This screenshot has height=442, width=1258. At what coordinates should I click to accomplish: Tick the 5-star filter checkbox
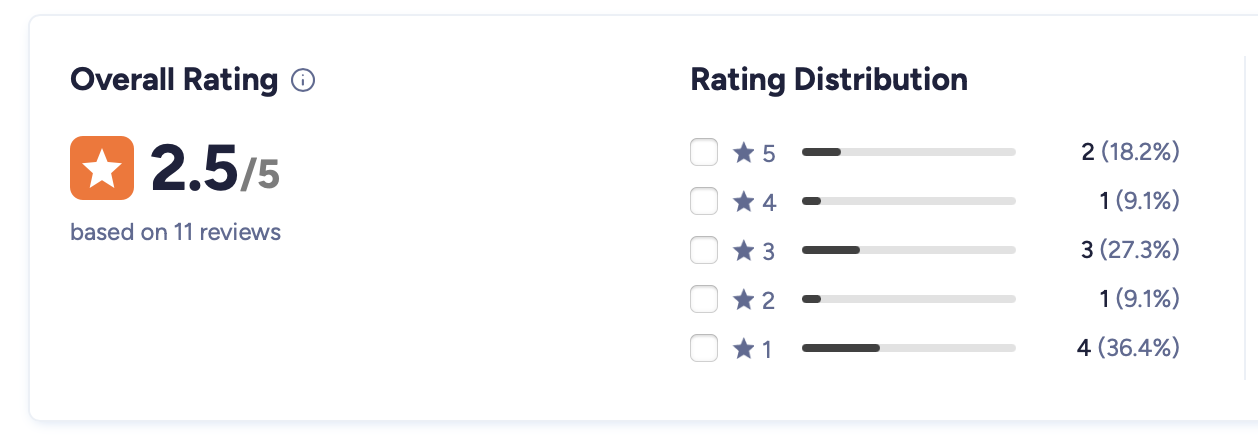(704, 153)
